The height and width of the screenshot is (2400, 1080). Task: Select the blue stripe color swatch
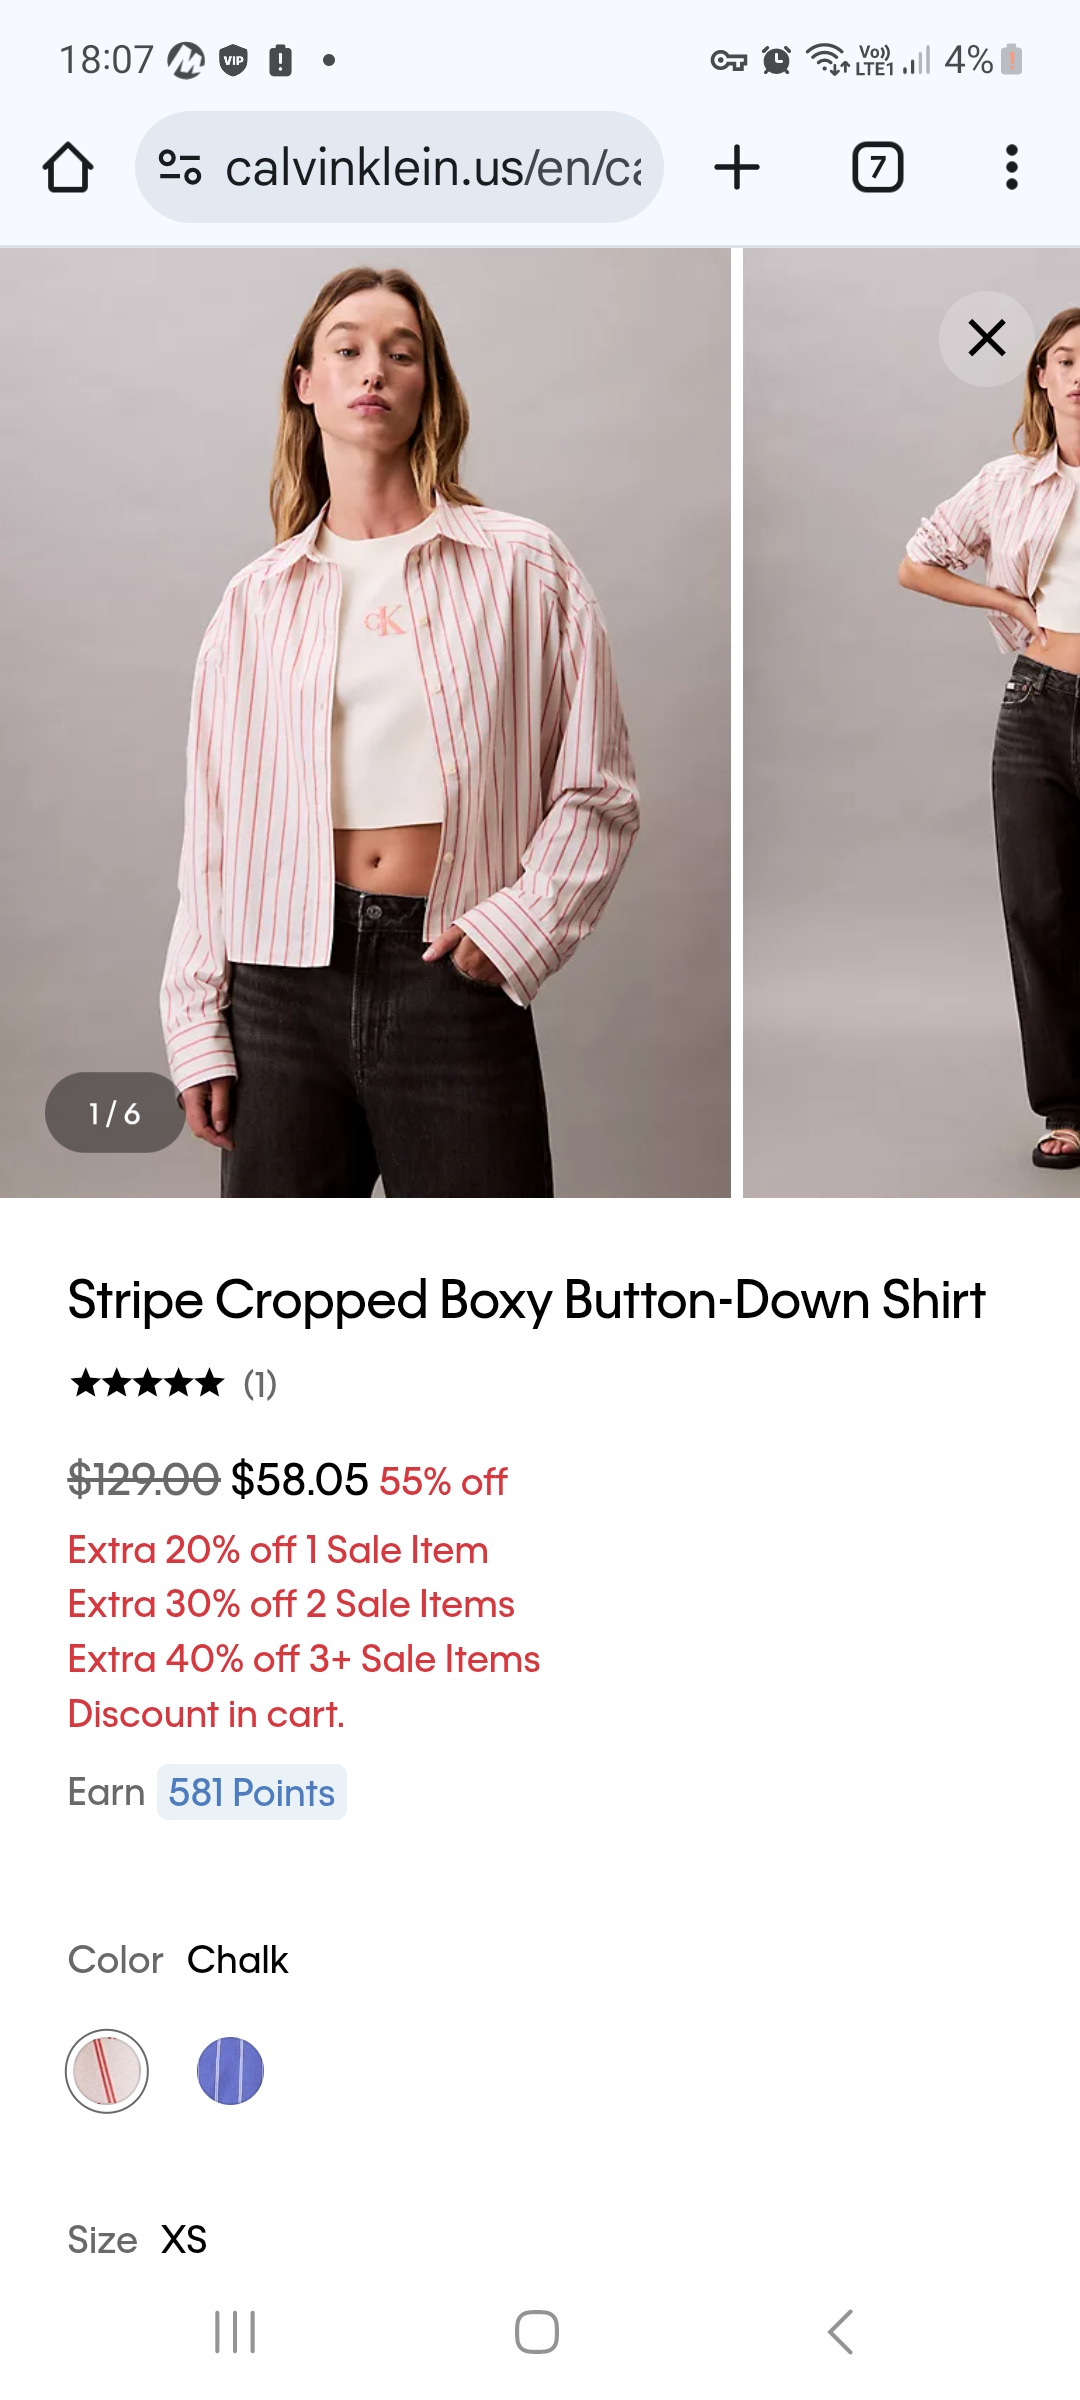[230, 2071]
